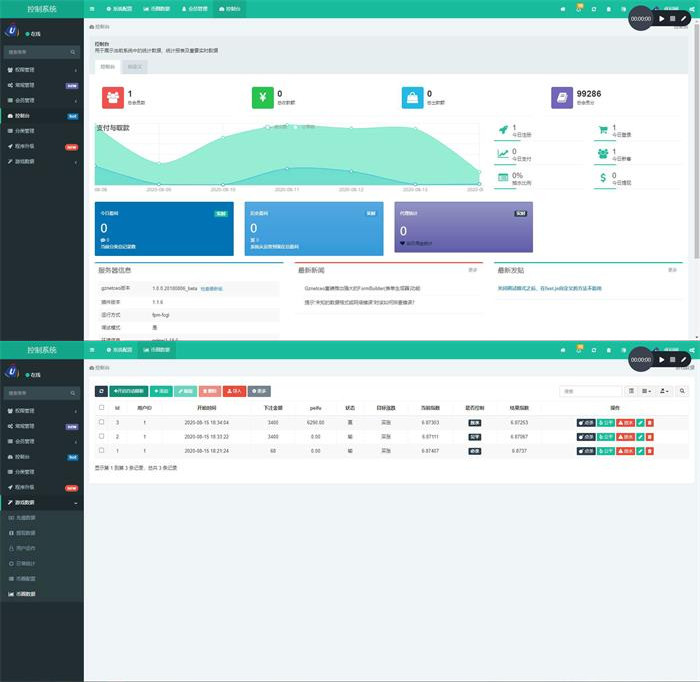Screen dimensions: 700x682
Task: Tick checkbox for row Id 3
Action: tap(102, 422)
